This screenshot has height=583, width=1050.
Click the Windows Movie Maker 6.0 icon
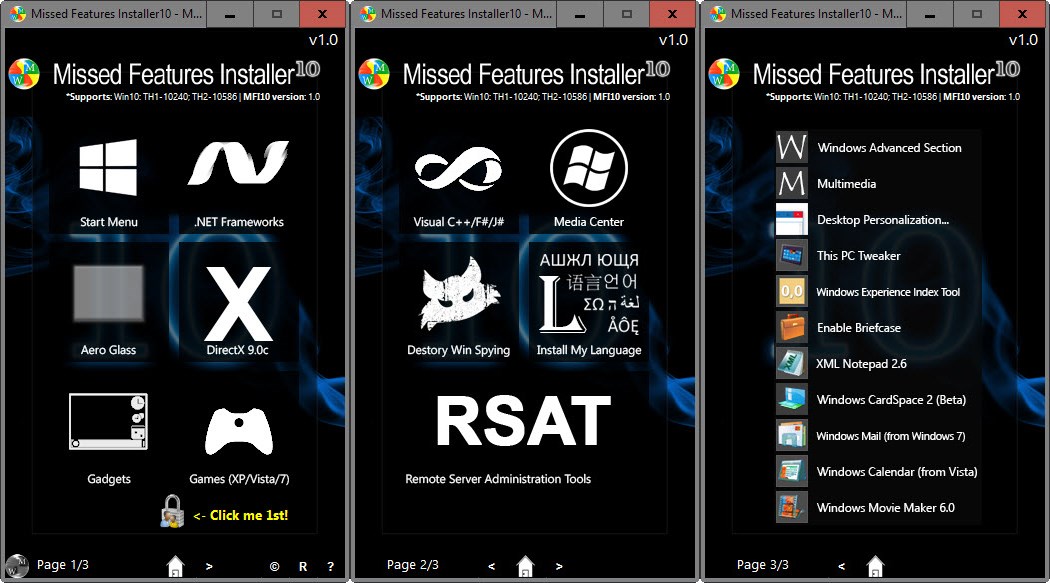coord(792,507)
